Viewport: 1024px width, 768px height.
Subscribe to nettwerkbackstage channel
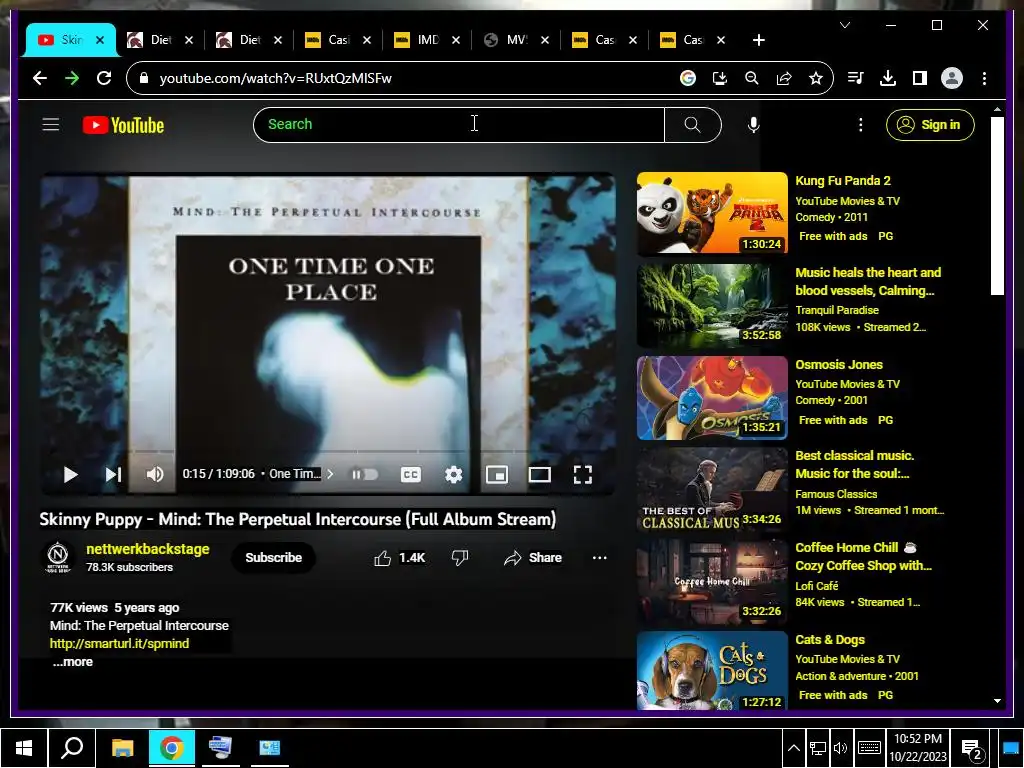pyautogui.click(x=274, y=558)
